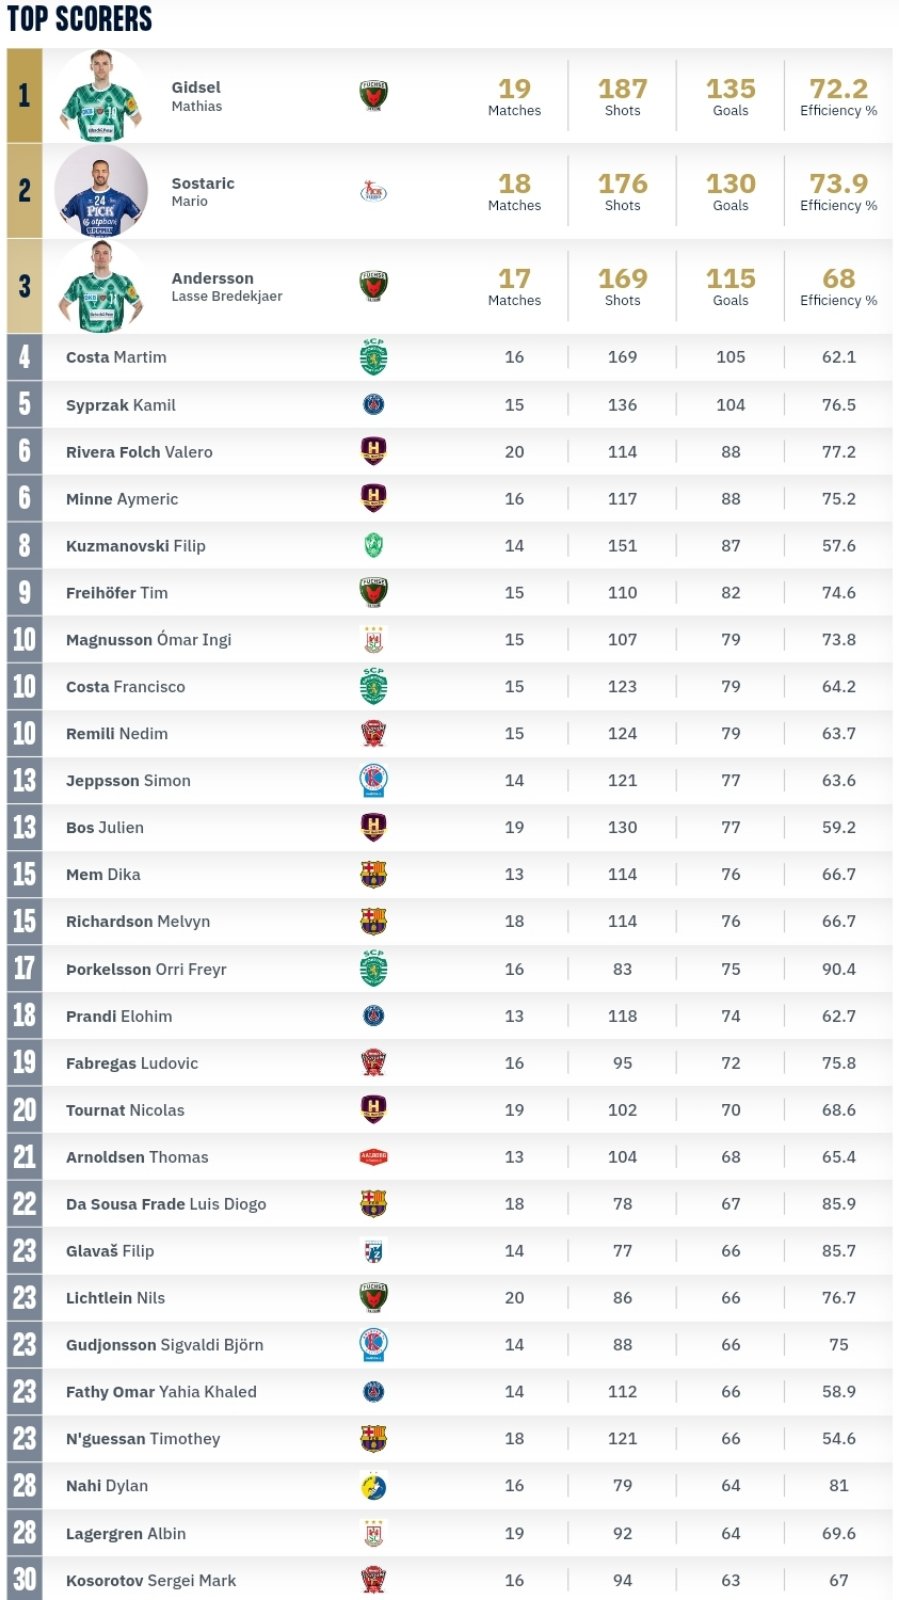Select Lasse Andersson's player picture

tap(100, 286)
